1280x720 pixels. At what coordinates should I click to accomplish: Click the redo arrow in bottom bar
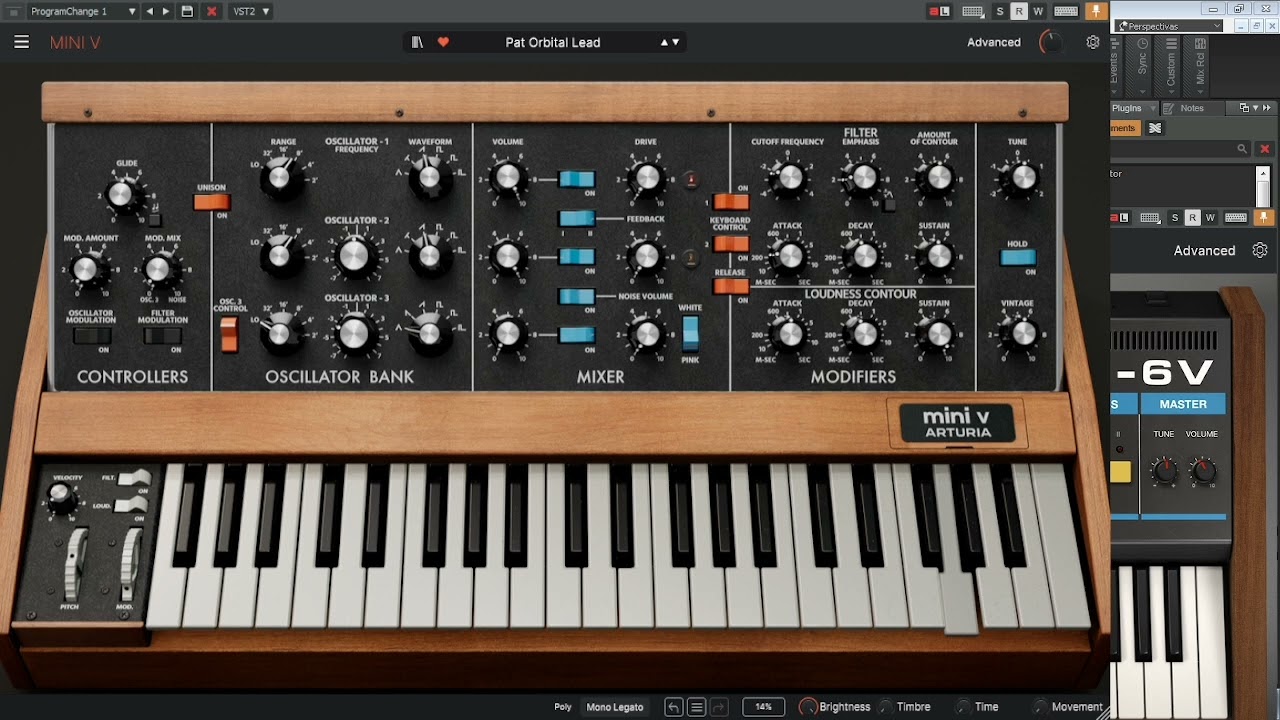(x=719, y=707)
